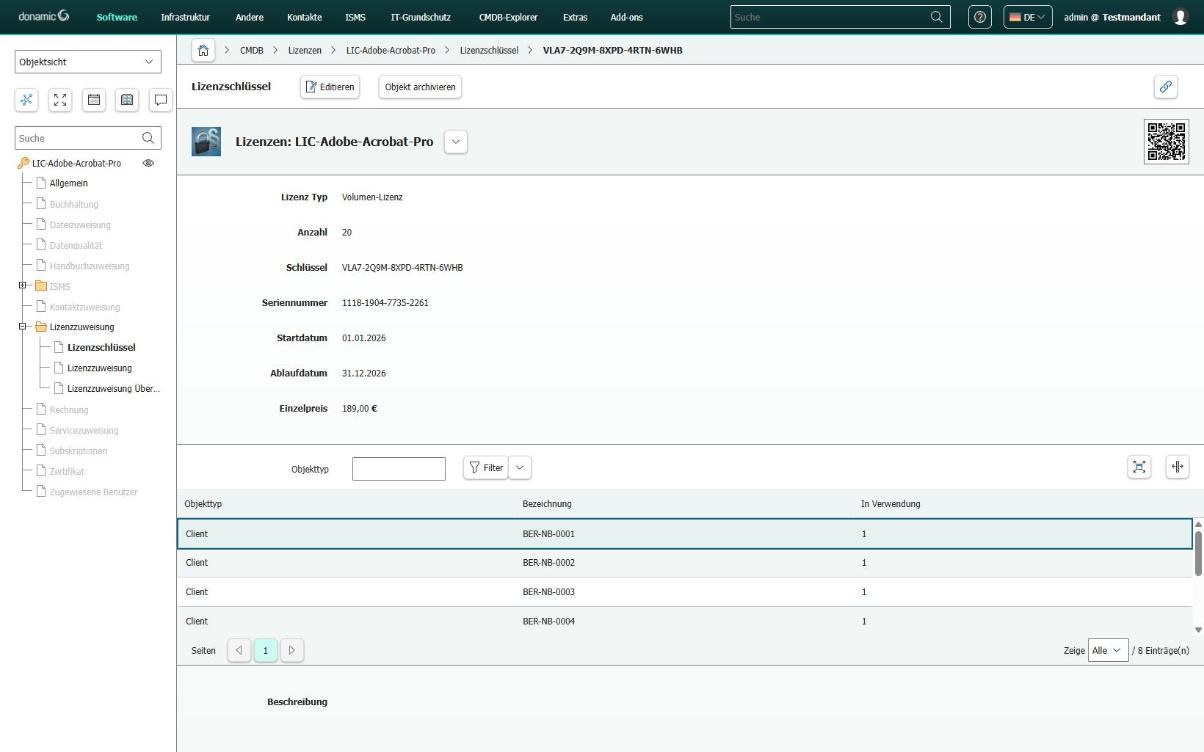Open LIC-Adobe-Acrobat-Pro breadcrumb link
The width and height of the screenshot is (1204, 752).
pyautogui.click(x=390, y=50)
